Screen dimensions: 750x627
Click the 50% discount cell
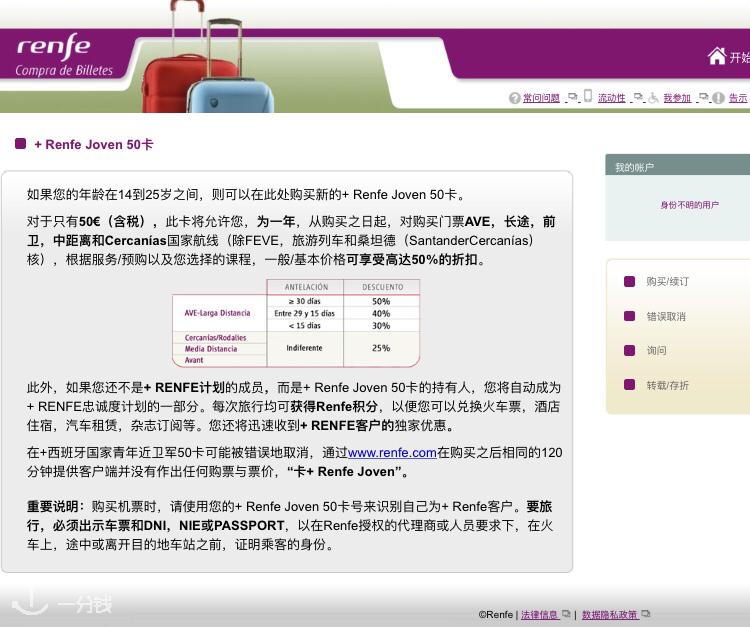point(381,301)
